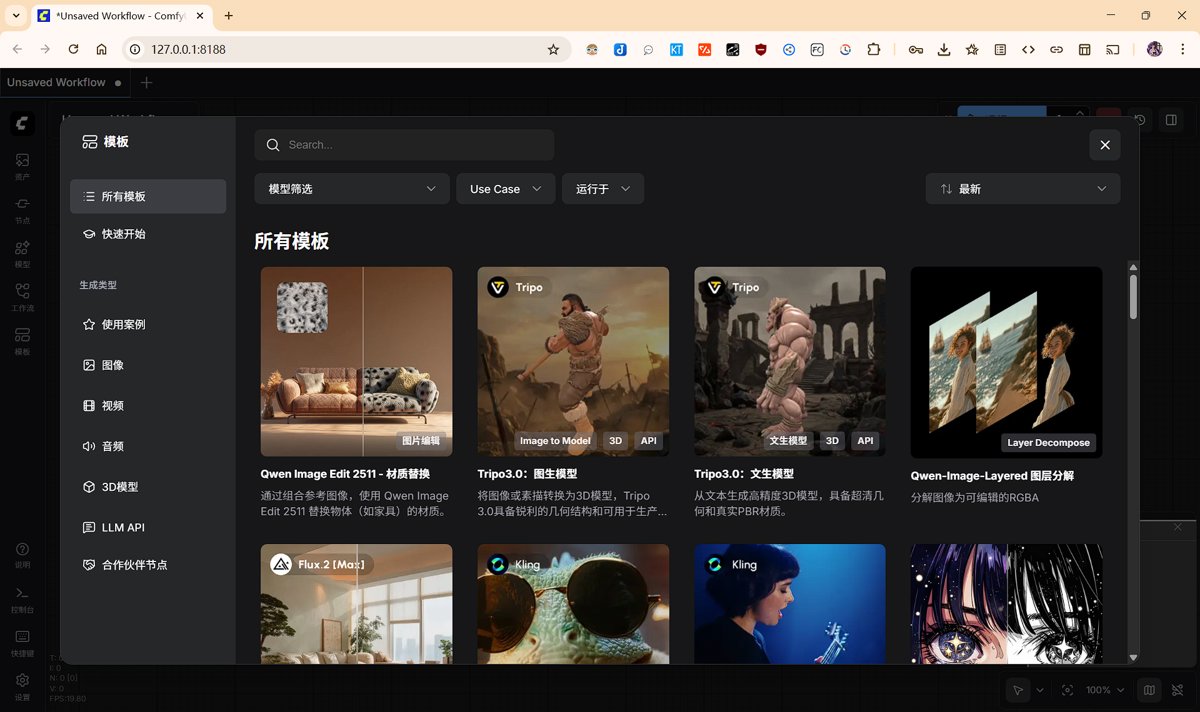Image resolution: width=1200 pixels, height=712 pixels.
Task: Expand the 模型筛选 model filter dropdown
Action: tap(351, 189)
